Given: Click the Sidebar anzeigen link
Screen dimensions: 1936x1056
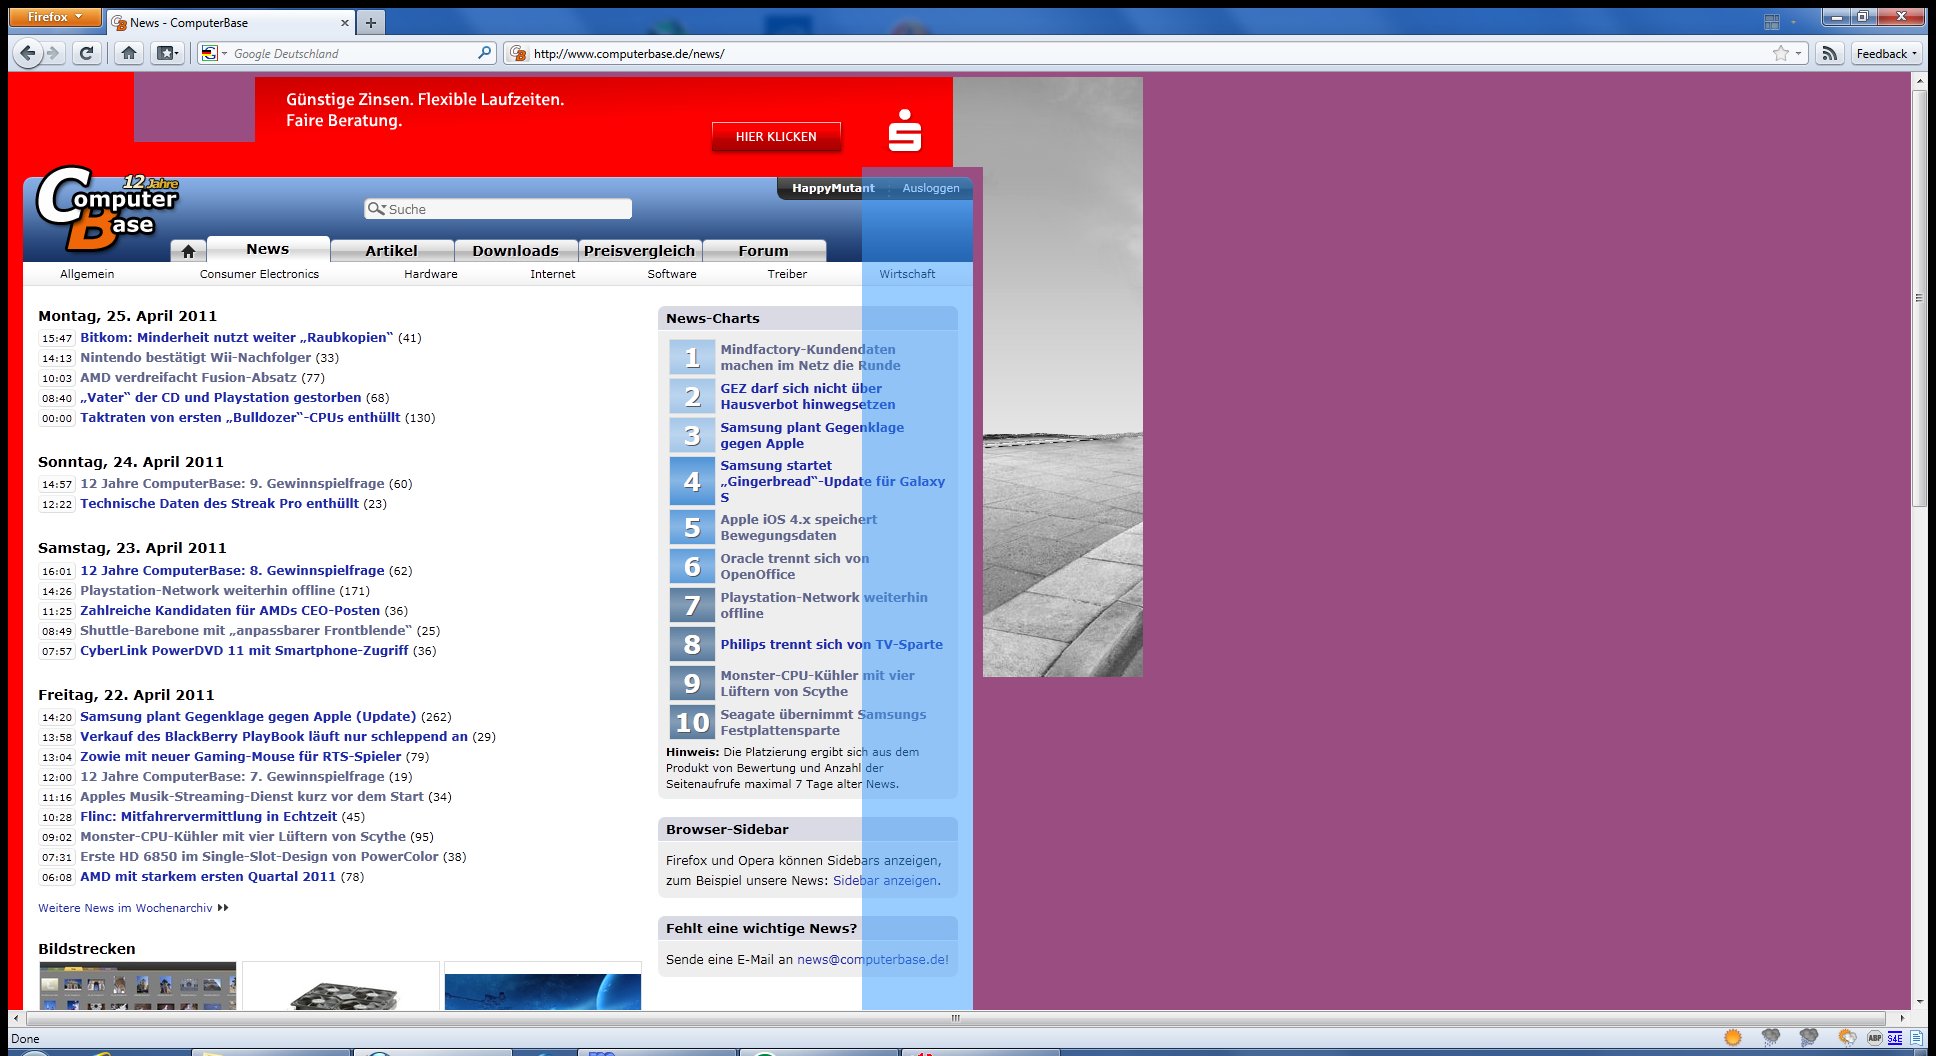Looking at the screenshot, I should (x=885, y=881).
